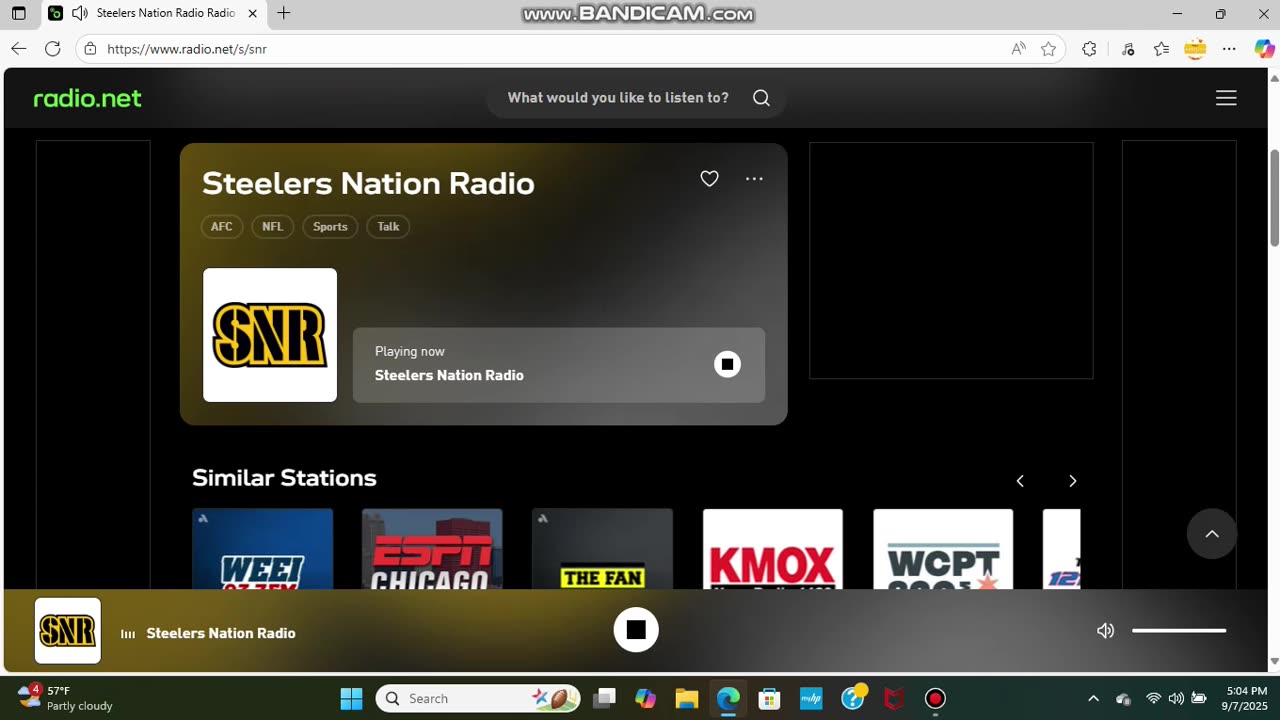Open The Fan station card

pyautogui.click(x=602, y=549)
